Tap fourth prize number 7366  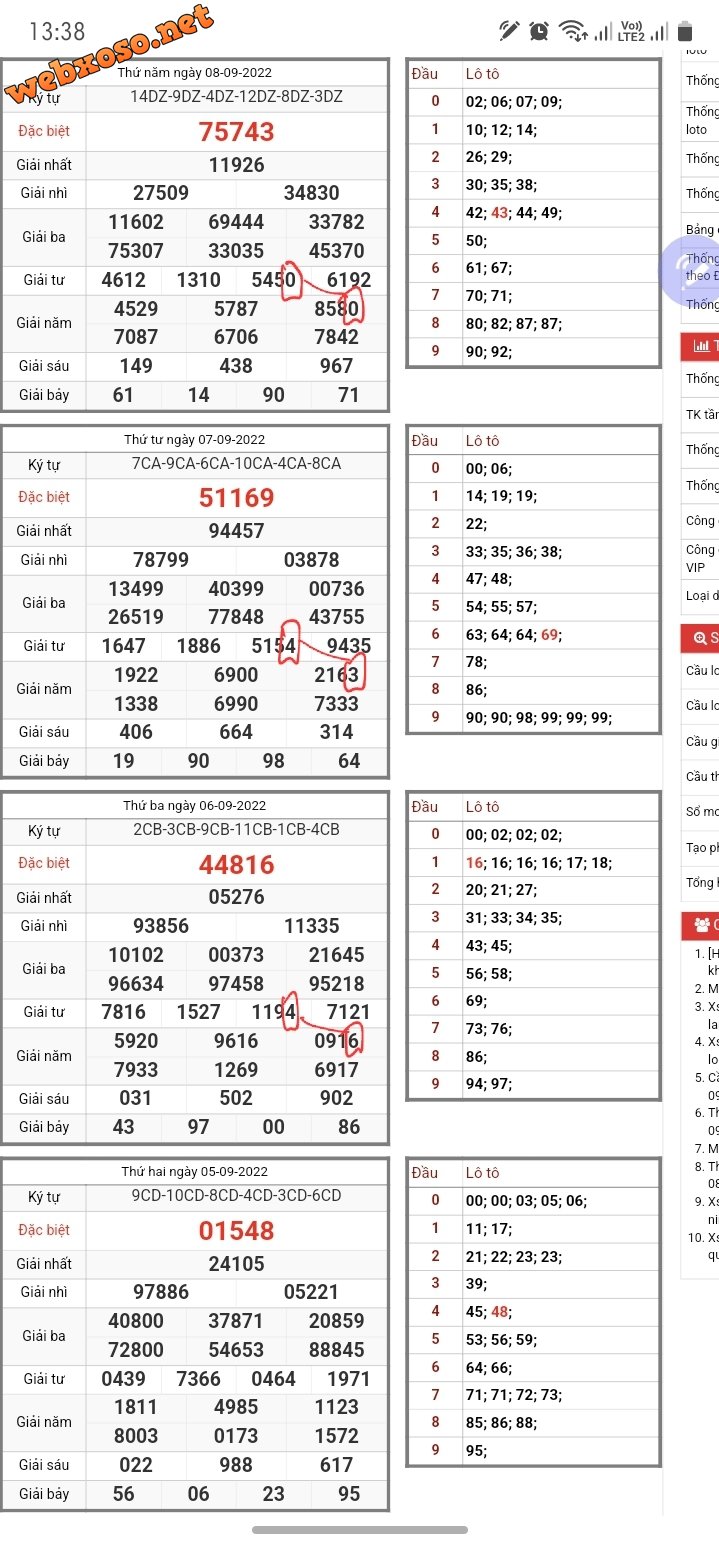(198, 1379)
